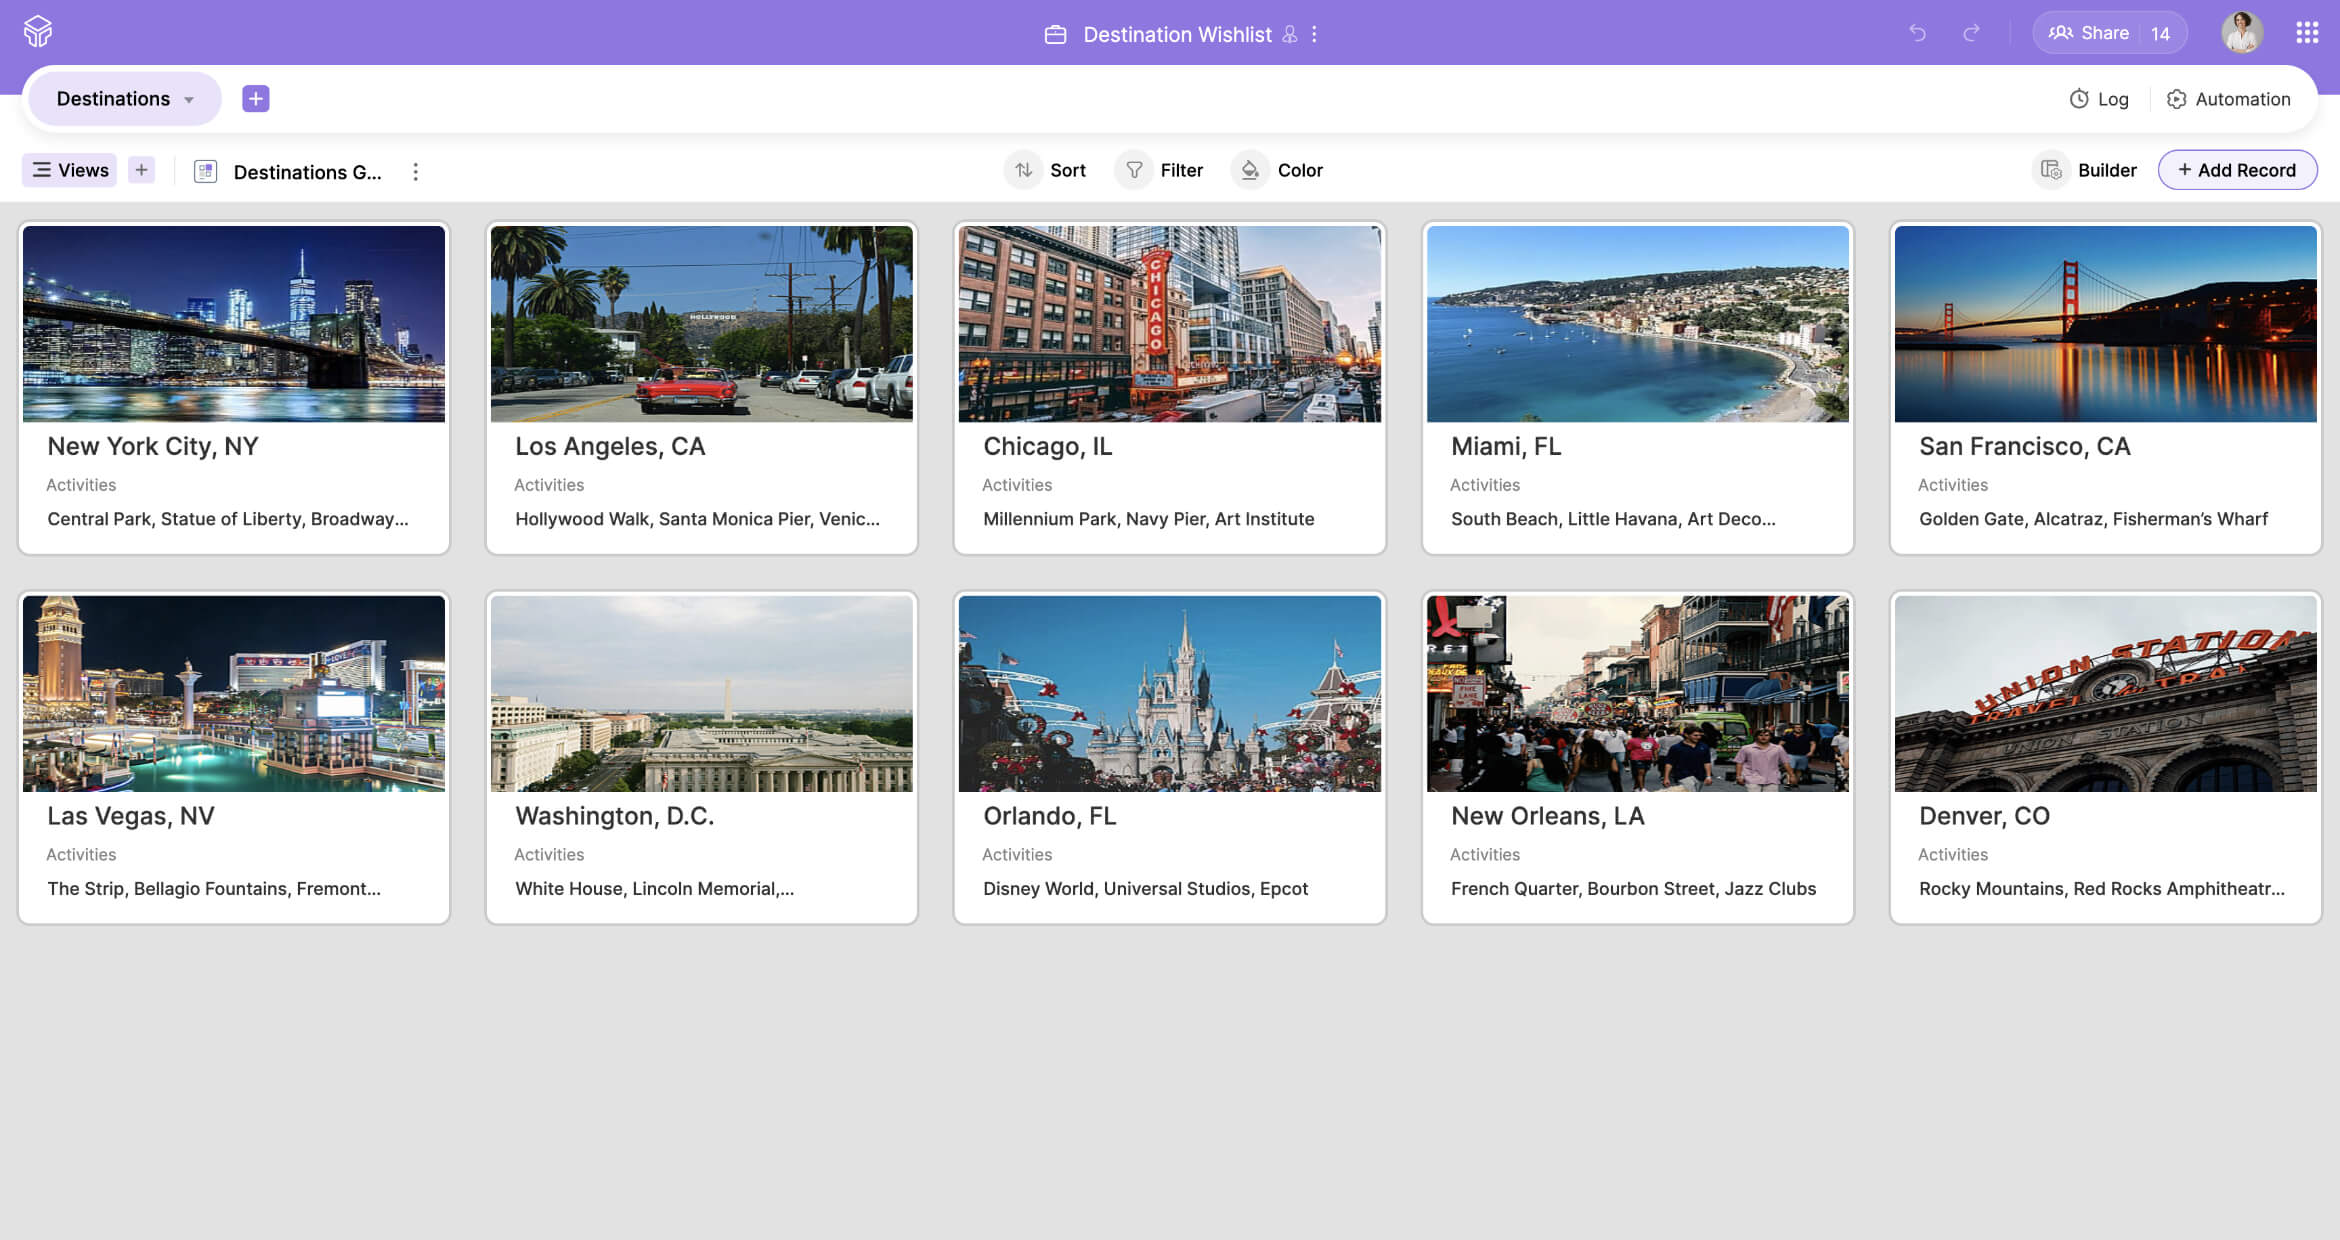This screenshot has width=2340, height=1240.
Task: Open the Destinations Gallery view options dots
Action: click(x=416, y=171)
